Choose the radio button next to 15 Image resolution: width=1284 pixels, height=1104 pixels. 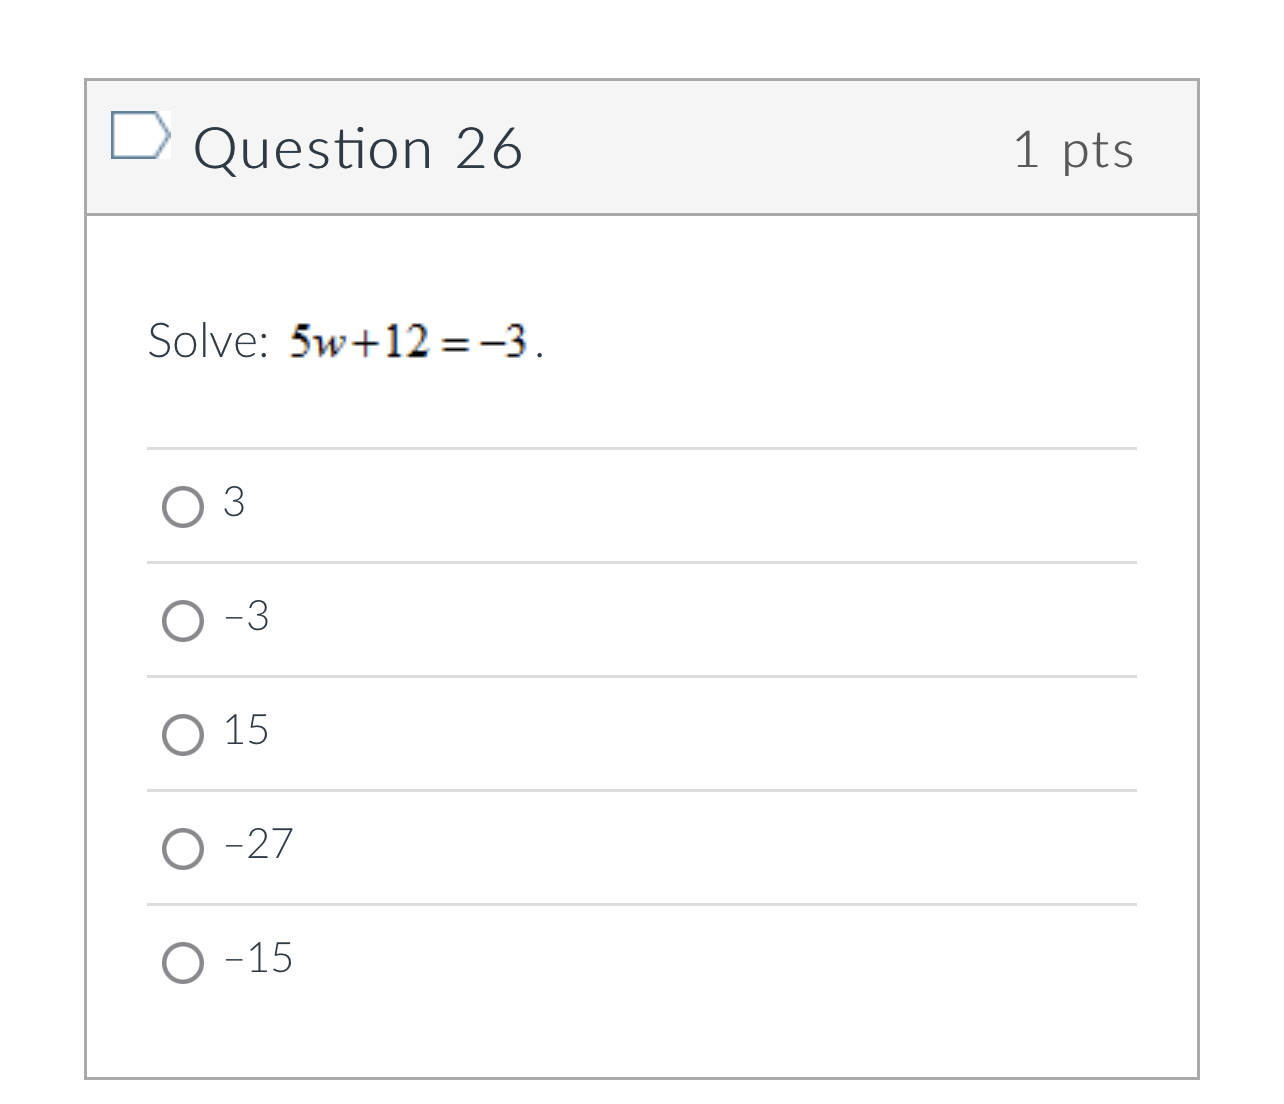(183, 734)
